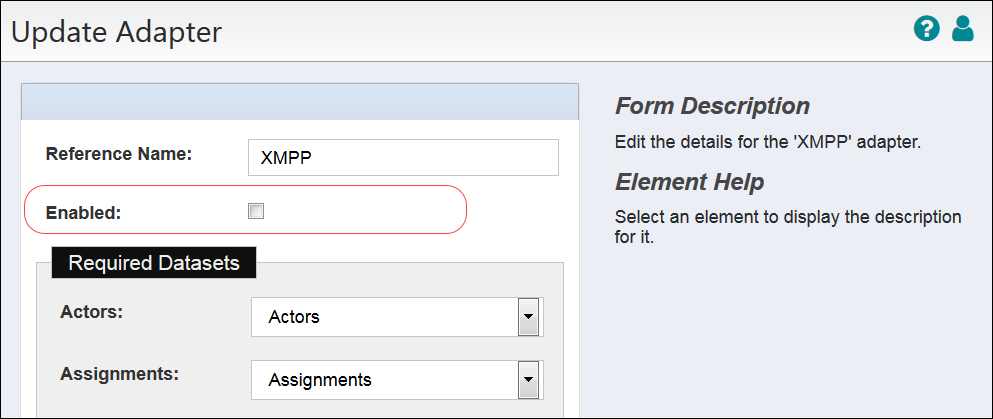Select the 'XMPP' adapter description text

768,142
